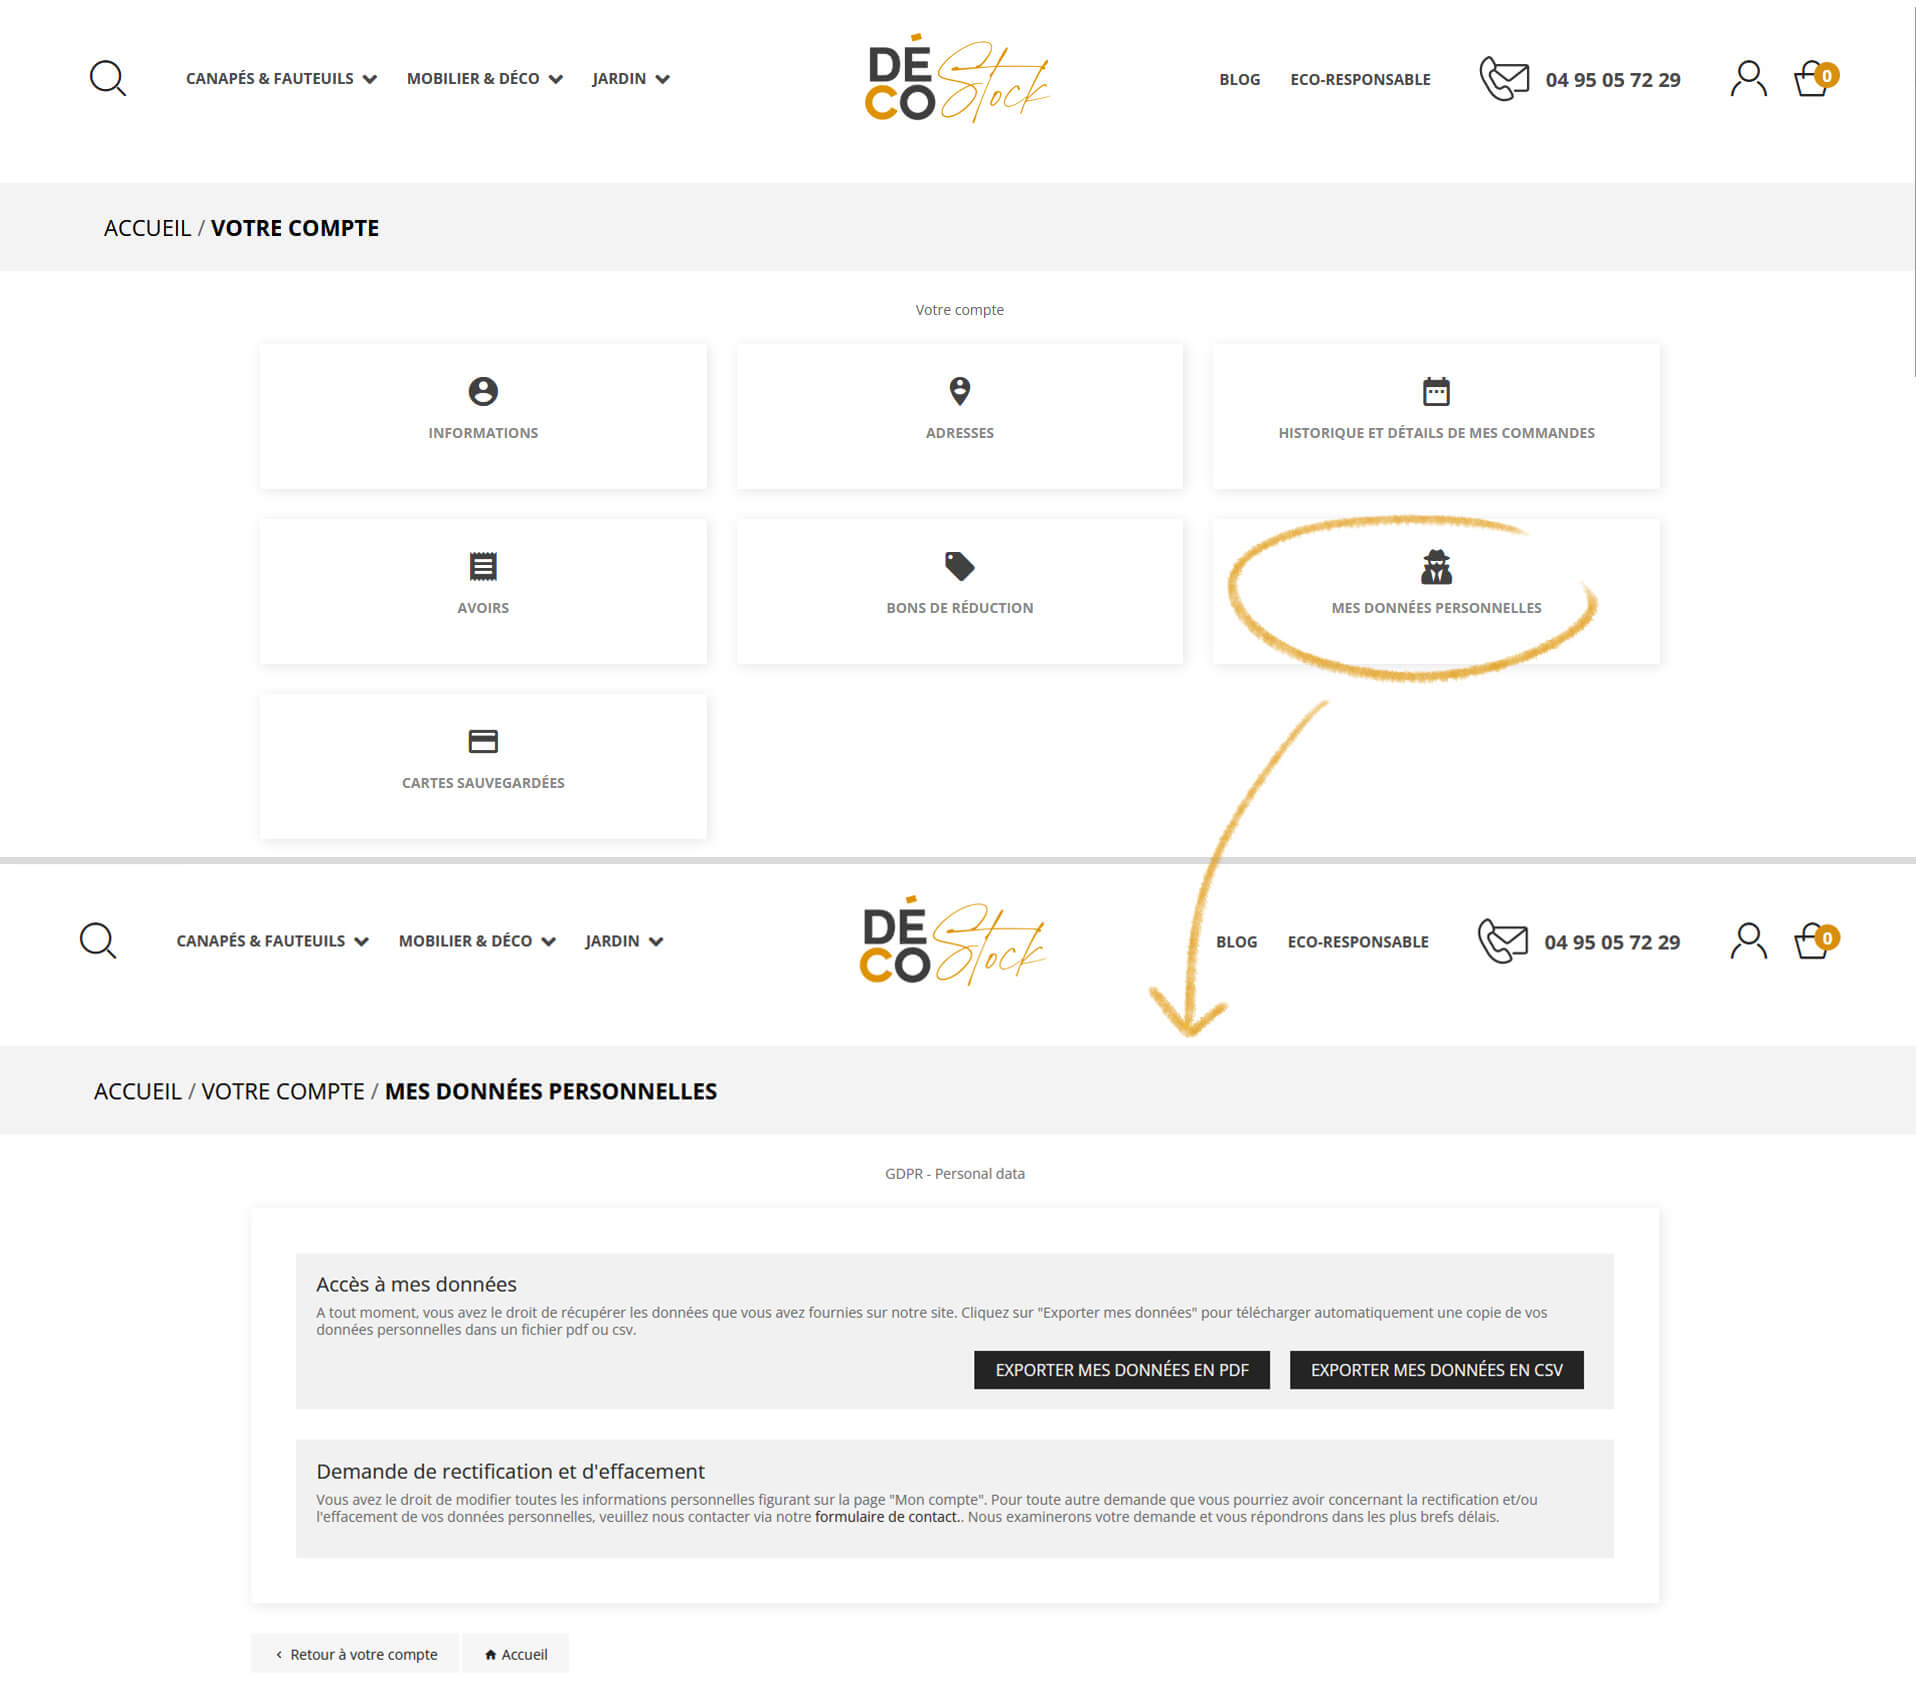Click the Accueil button with the house icon
This screenshot has height=1684, width=1916.
pos(516,1654)
